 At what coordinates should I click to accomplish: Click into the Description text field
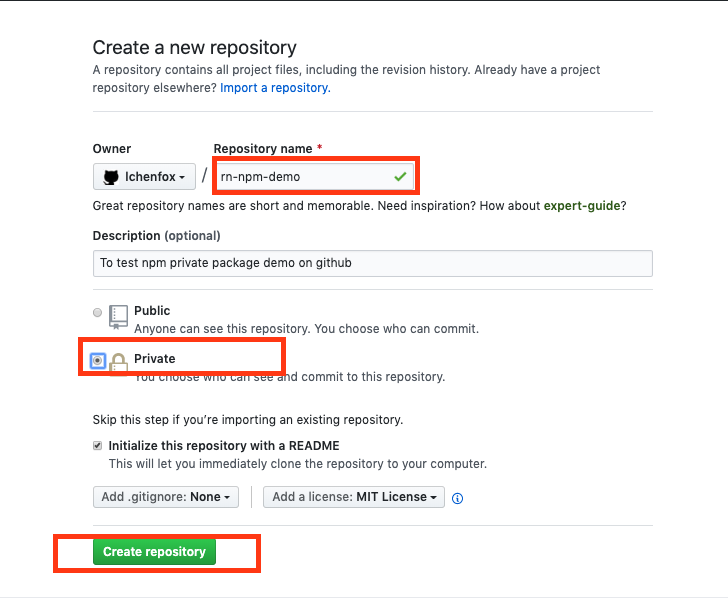[372, 263]
